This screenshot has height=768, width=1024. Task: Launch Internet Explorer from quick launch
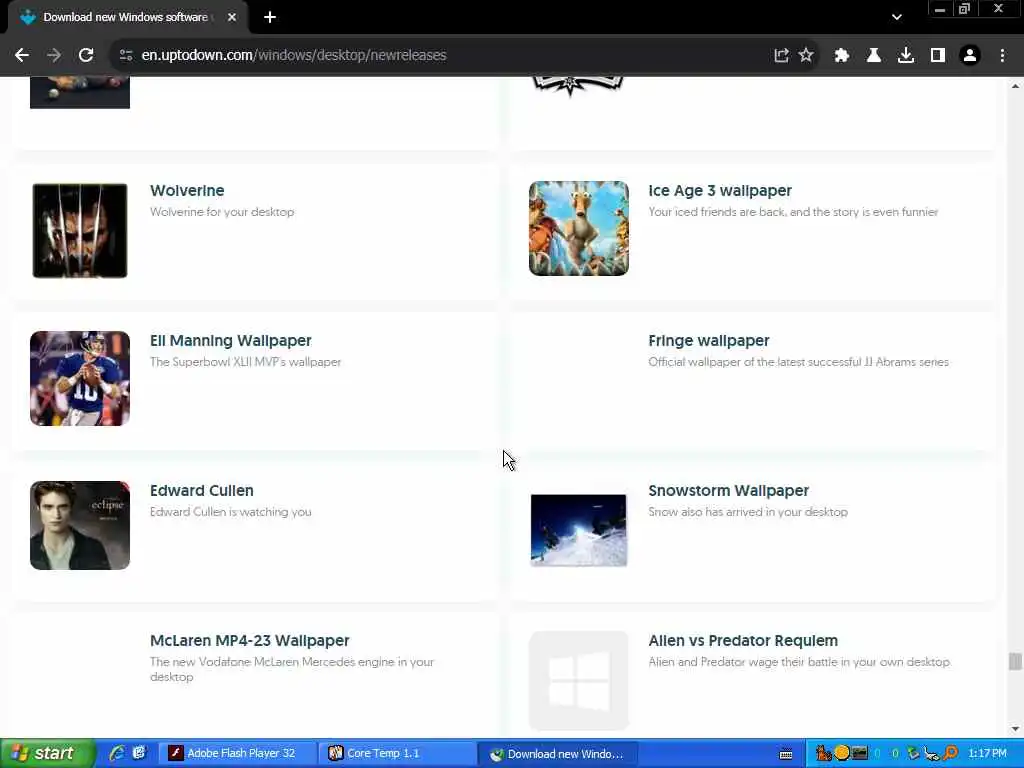click(117, 754)
